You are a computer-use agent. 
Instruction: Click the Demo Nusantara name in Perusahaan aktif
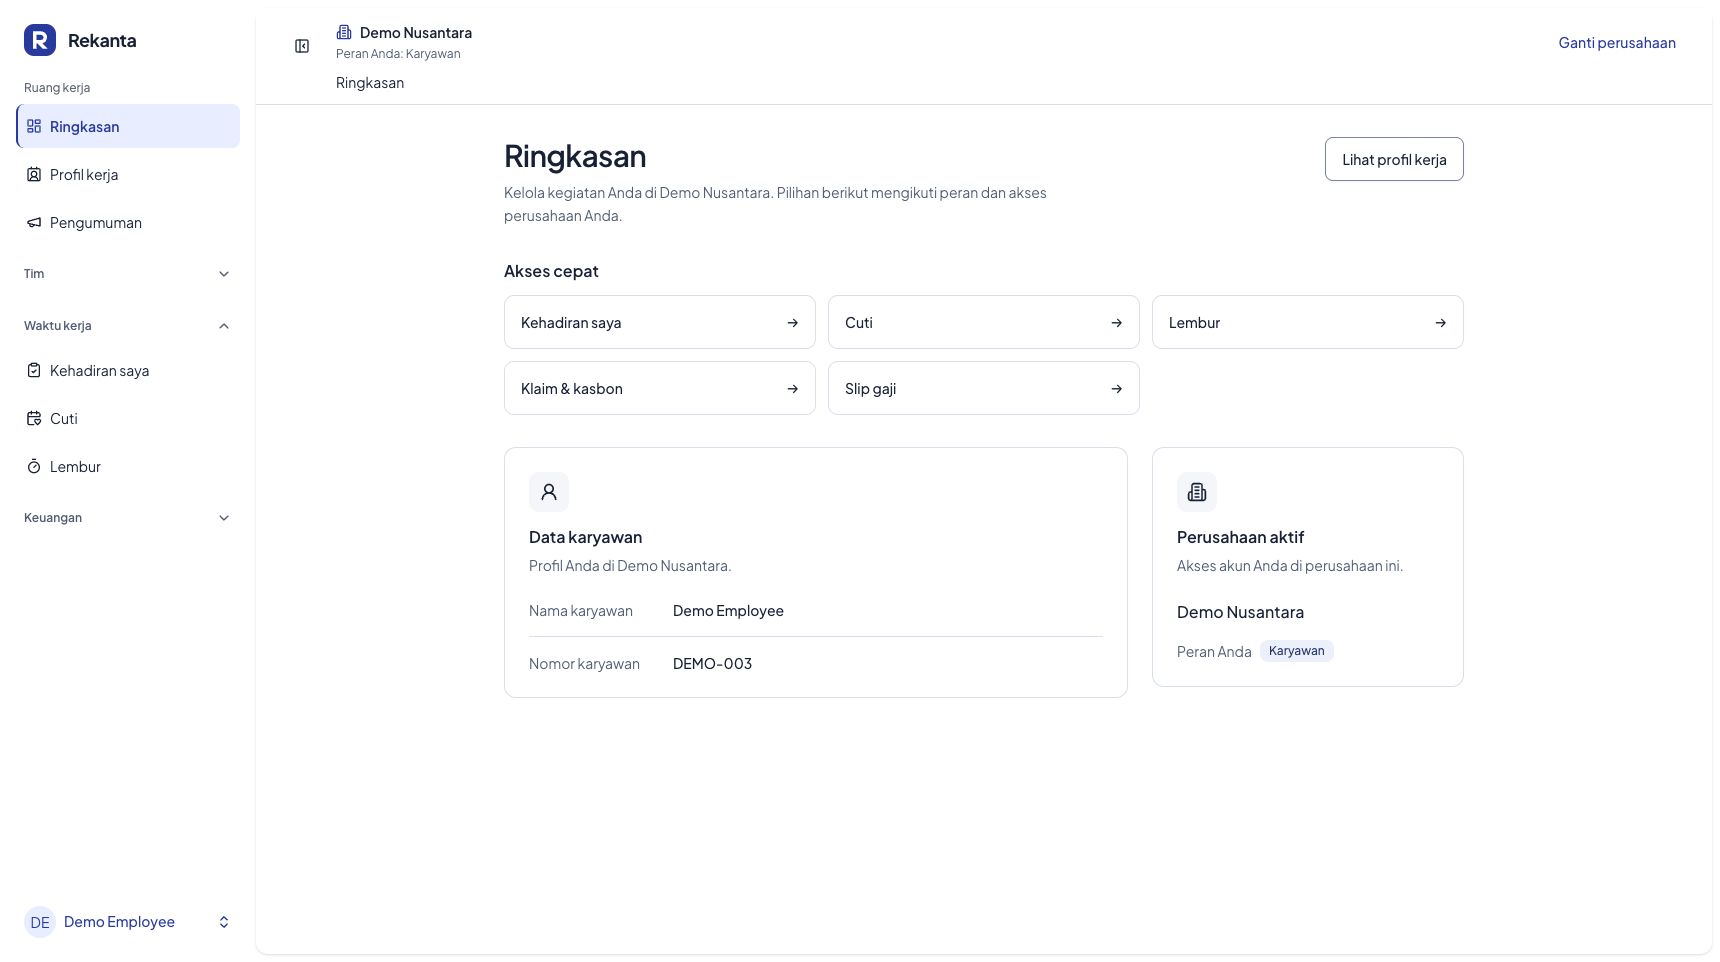coord(1240,612)
